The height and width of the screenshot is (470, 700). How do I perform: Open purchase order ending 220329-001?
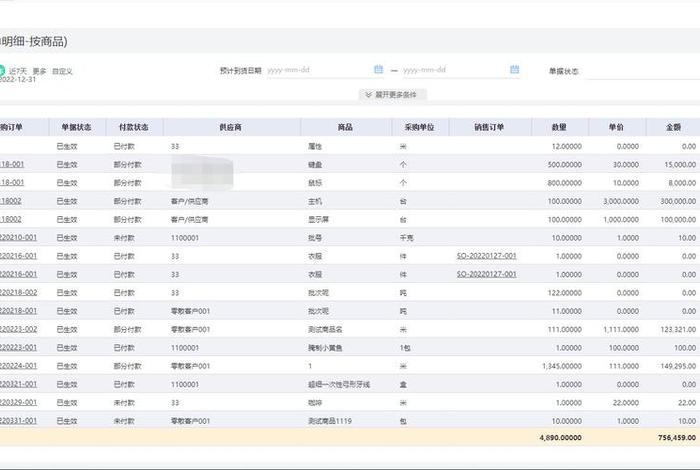coord(18,402)
